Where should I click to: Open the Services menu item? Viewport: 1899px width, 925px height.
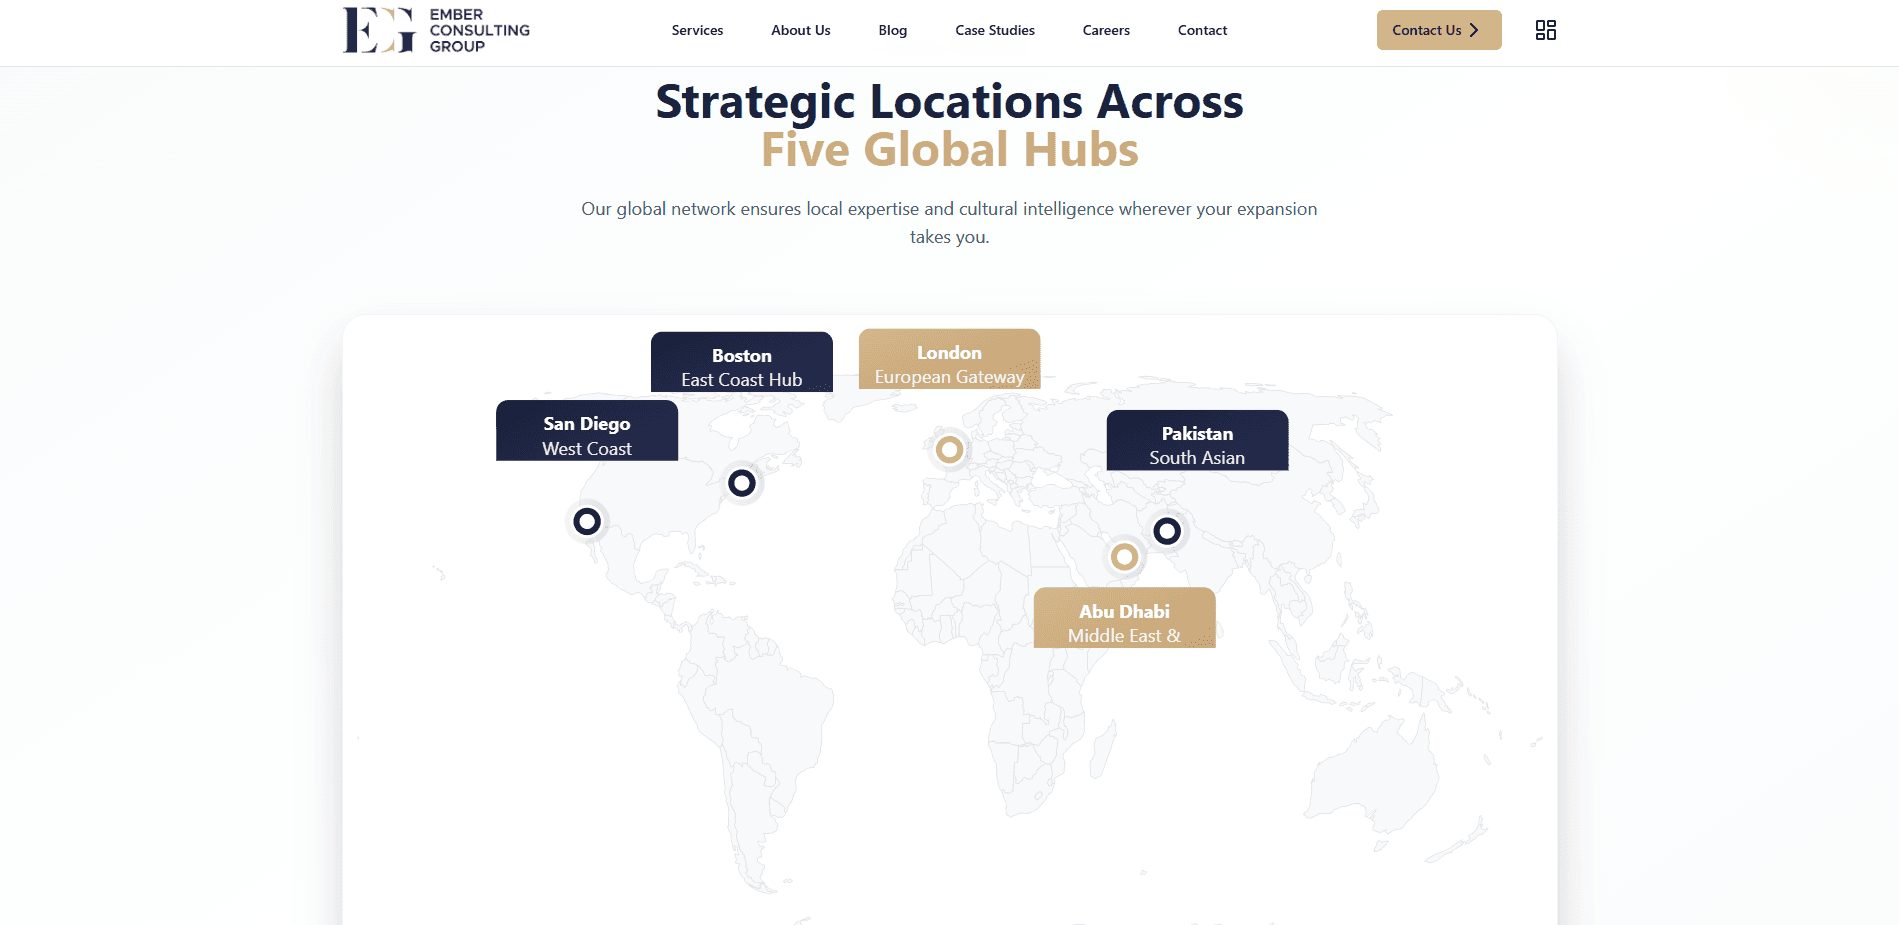[697, 30]
